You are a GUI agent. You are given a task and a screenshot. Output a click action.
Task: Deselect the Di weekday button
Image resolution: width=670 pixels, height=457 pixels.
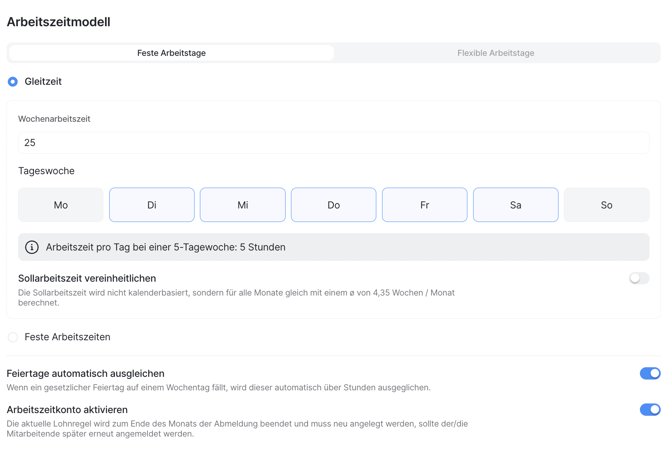[x=152, y=205]
